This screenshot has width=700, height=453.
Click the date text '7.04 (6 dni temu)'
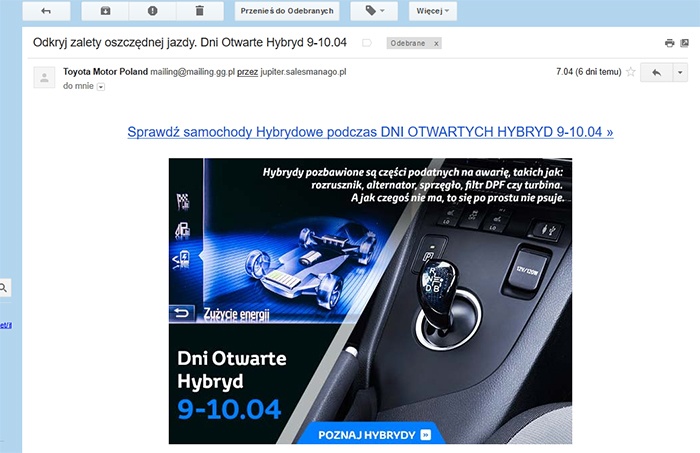click(588, 72)
